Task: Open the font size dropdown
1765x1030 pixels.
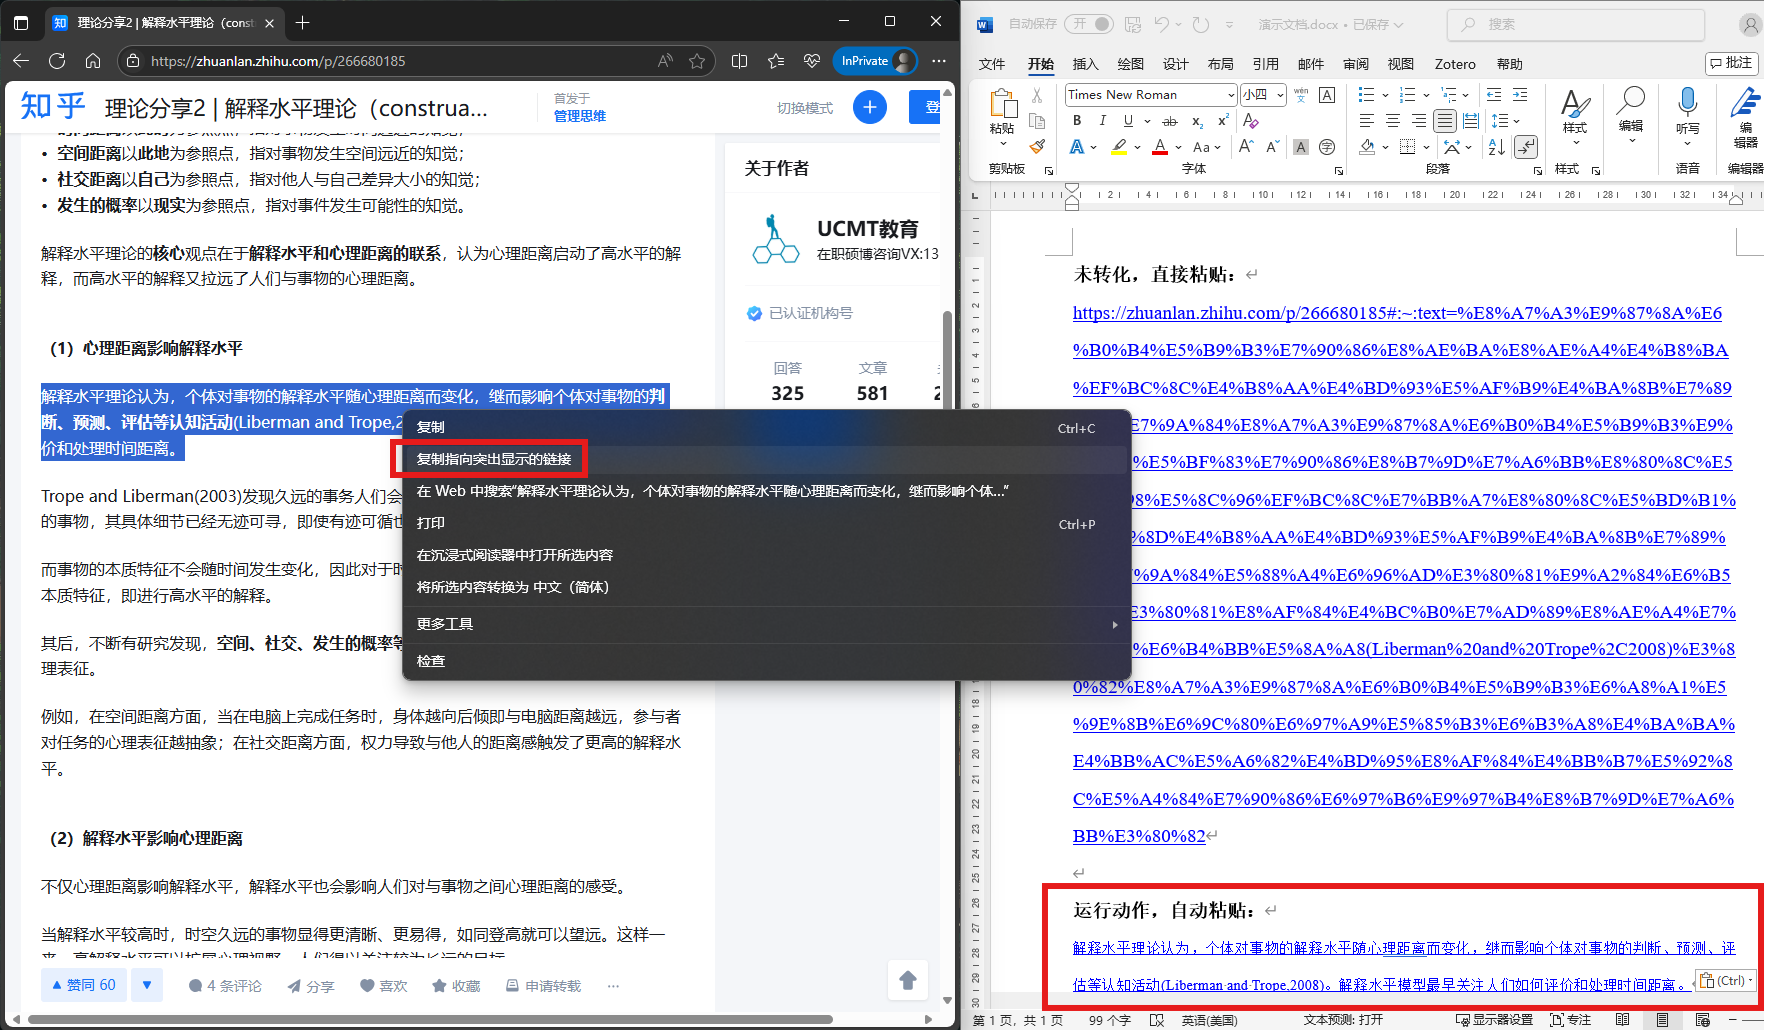Action: coord(1280,95)
